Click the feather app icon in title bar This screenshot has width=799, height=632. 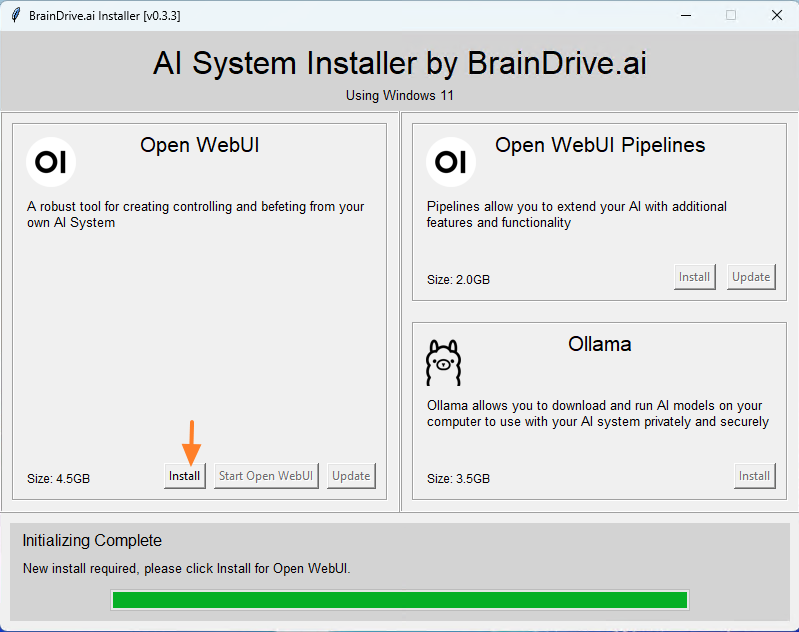click(x=14, y=16)
